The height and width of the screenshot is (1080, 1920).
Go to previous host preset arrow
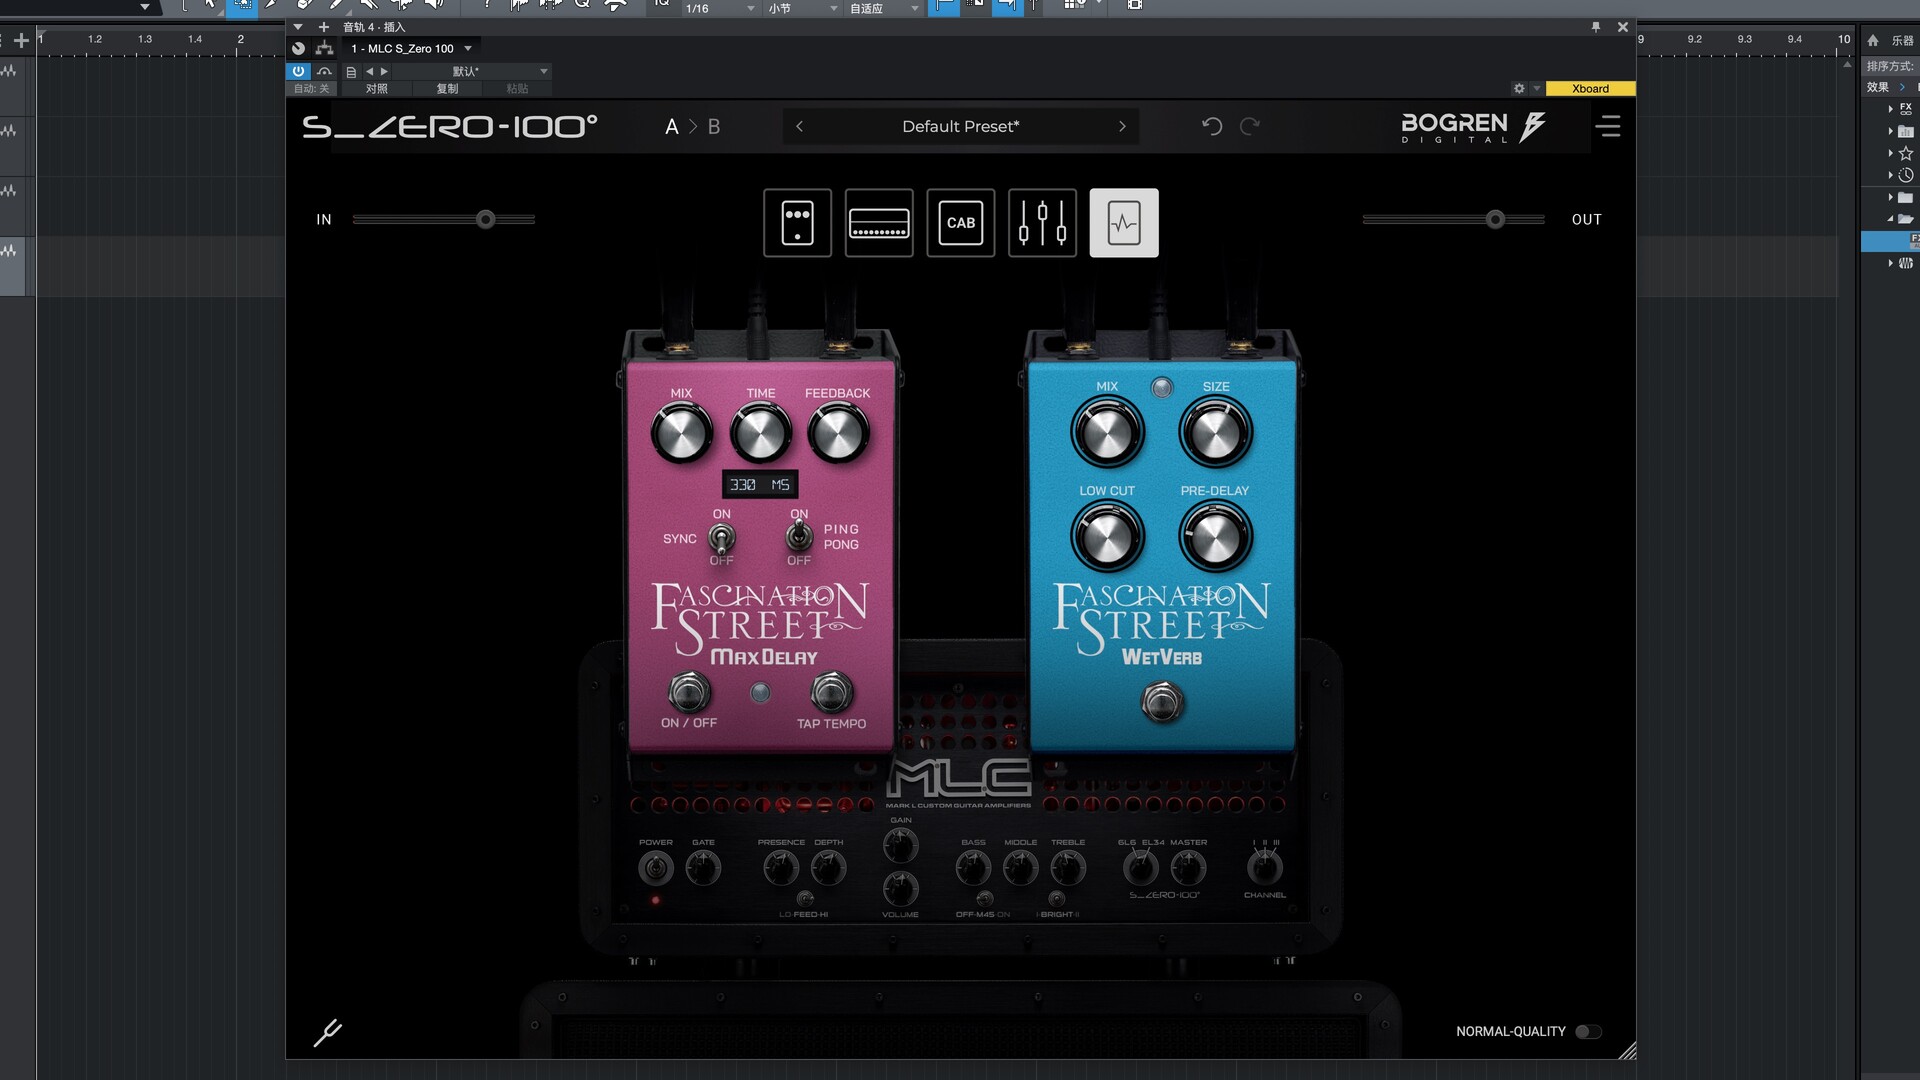click(369, 71)
